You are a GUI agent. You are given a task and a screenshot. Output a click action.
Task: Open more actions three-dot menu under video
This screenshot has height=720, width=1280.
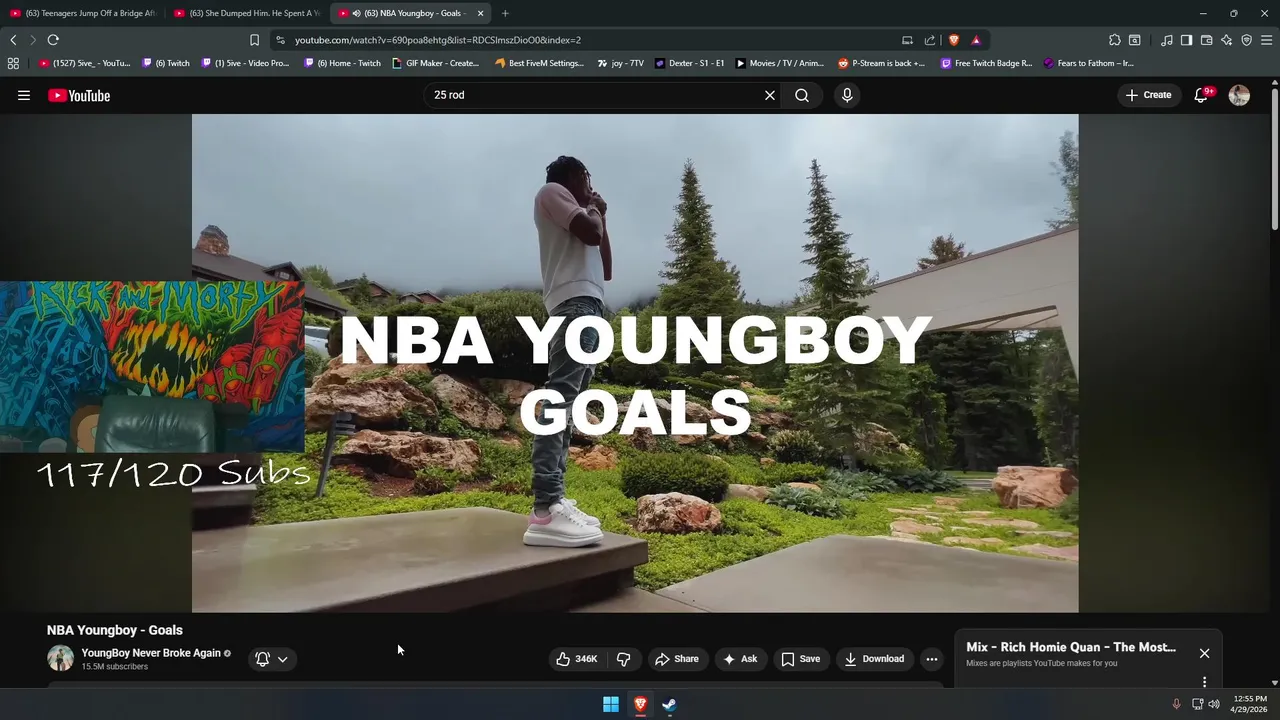click(932, 659)
